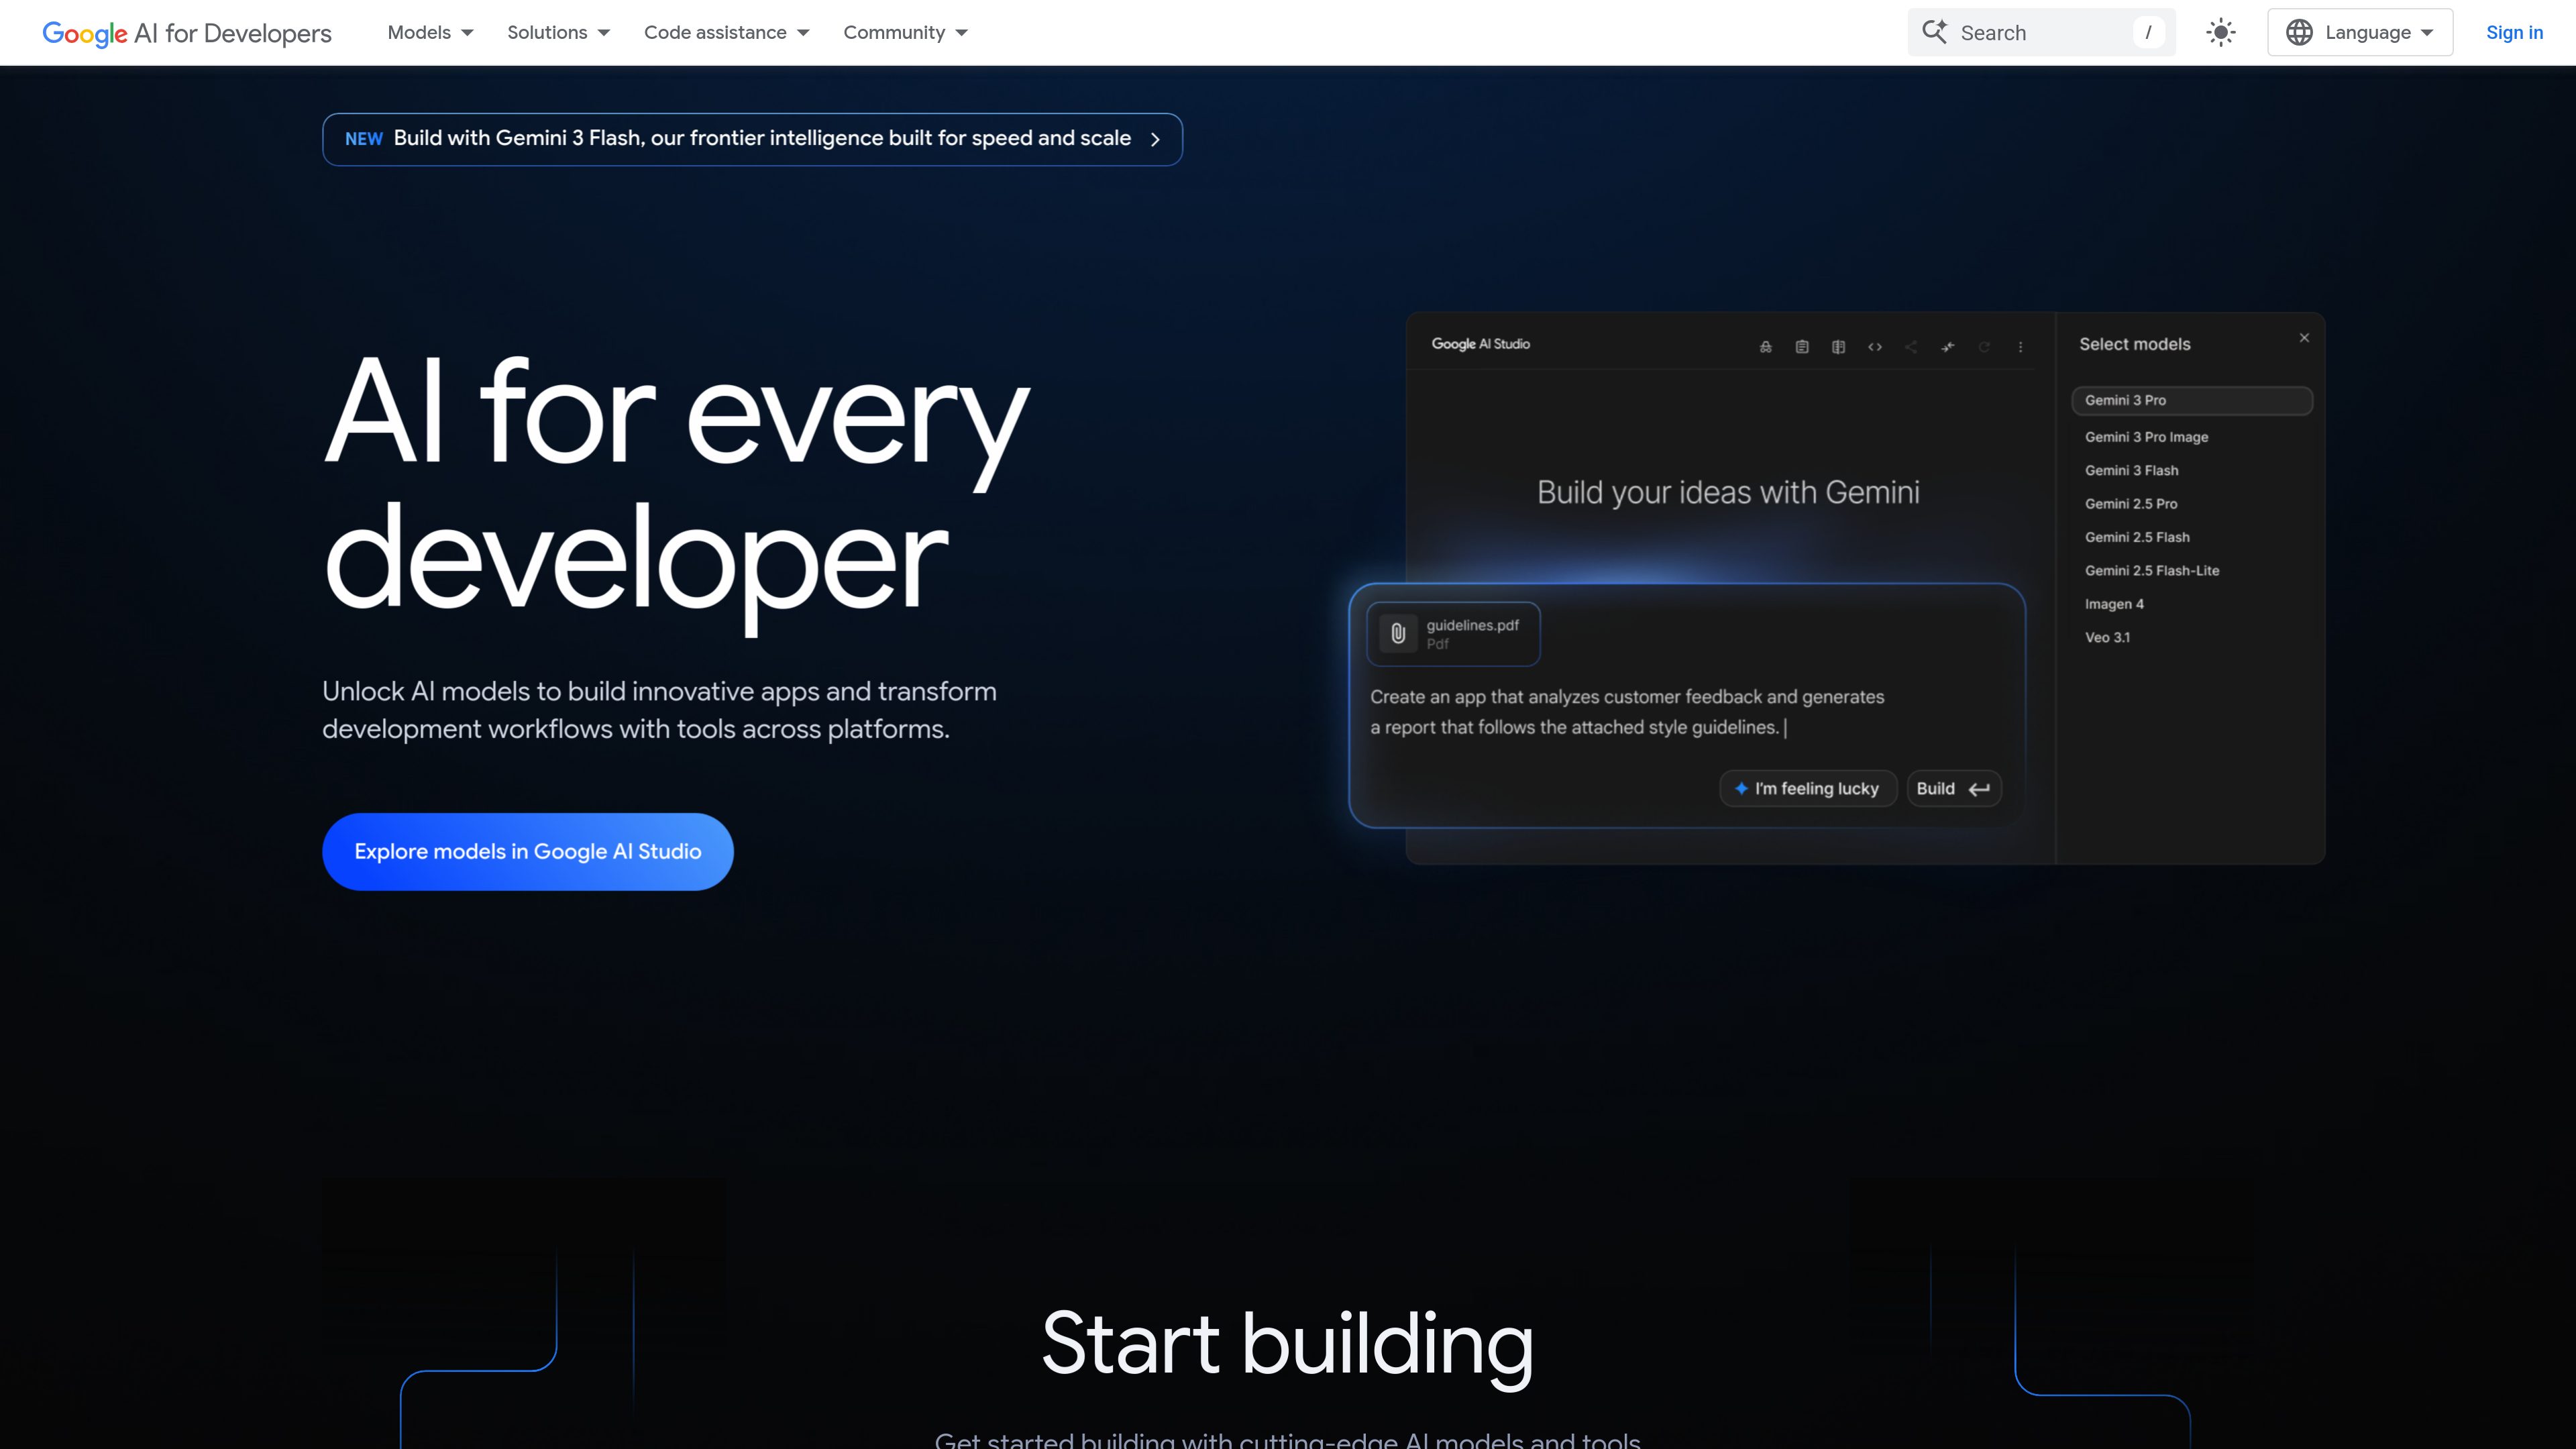Click the incognito icon in AI Studio toolbar
2576x1449 pixels.
pyautogui.click(x=1765, y=347)
